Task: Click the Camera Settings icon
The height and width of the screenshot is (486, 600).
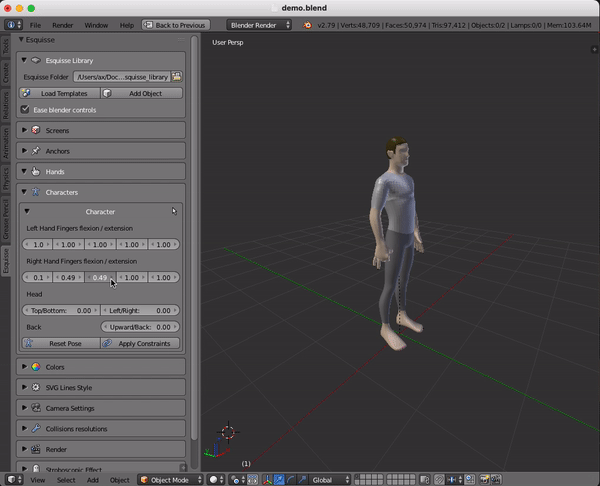Action: (x=36, y=408)
